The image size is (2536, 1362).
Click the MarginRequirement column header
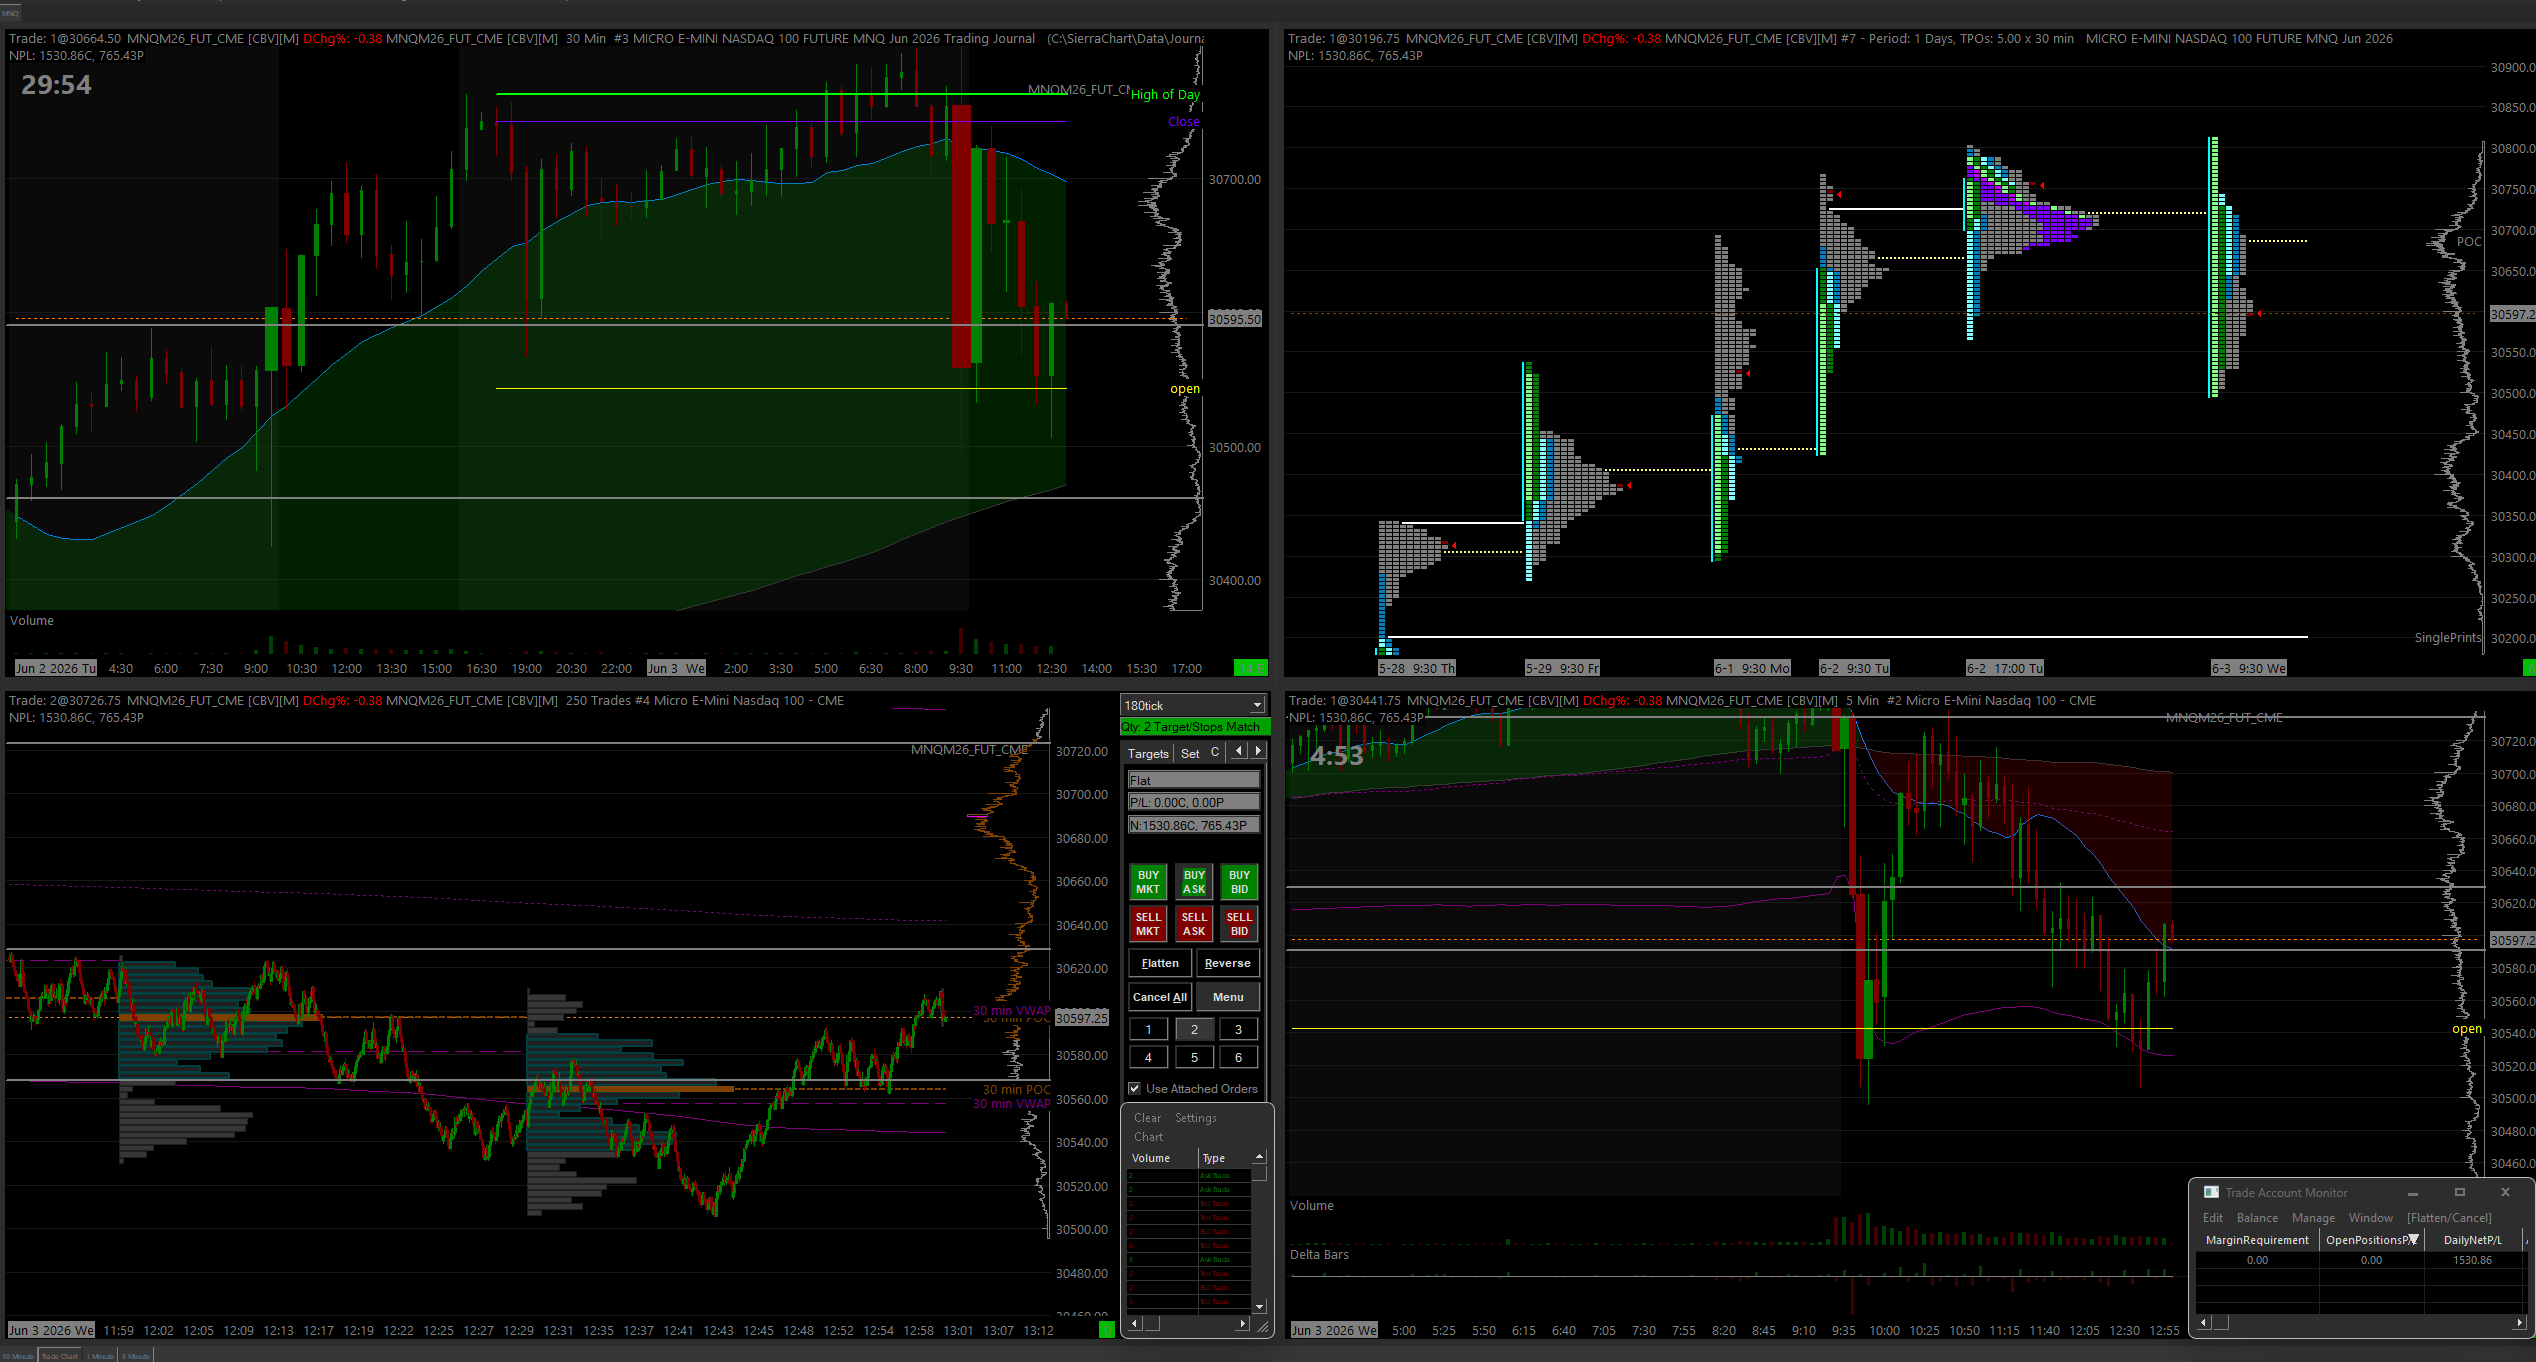2257,1240
